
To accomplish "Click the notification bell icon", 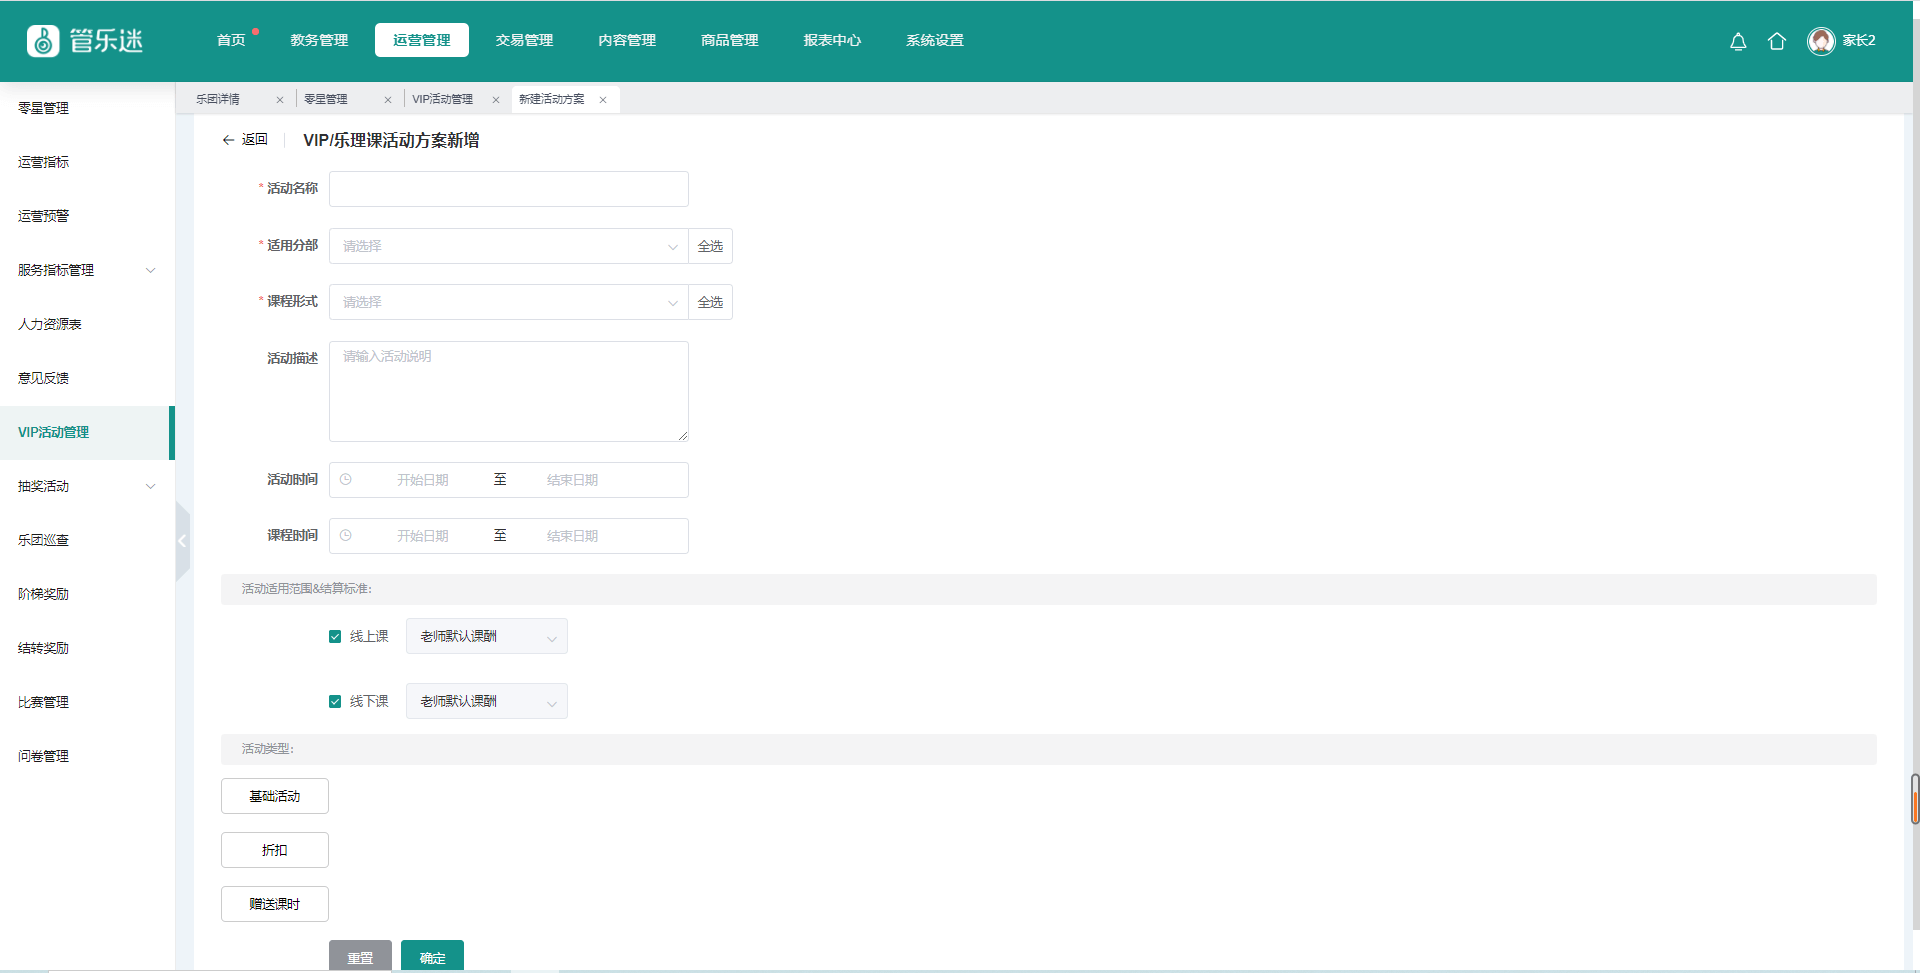I will (x=1738, y=41).
